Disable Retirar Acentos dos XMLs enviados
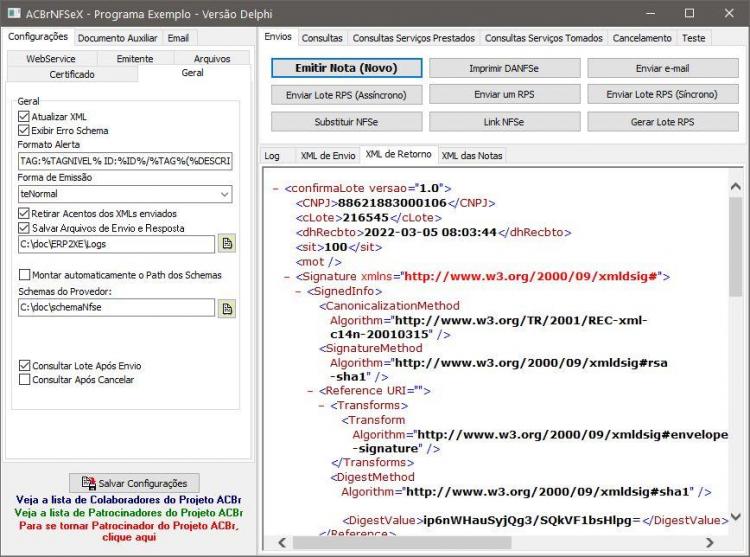The image size is (750, 557). (23, 213)
